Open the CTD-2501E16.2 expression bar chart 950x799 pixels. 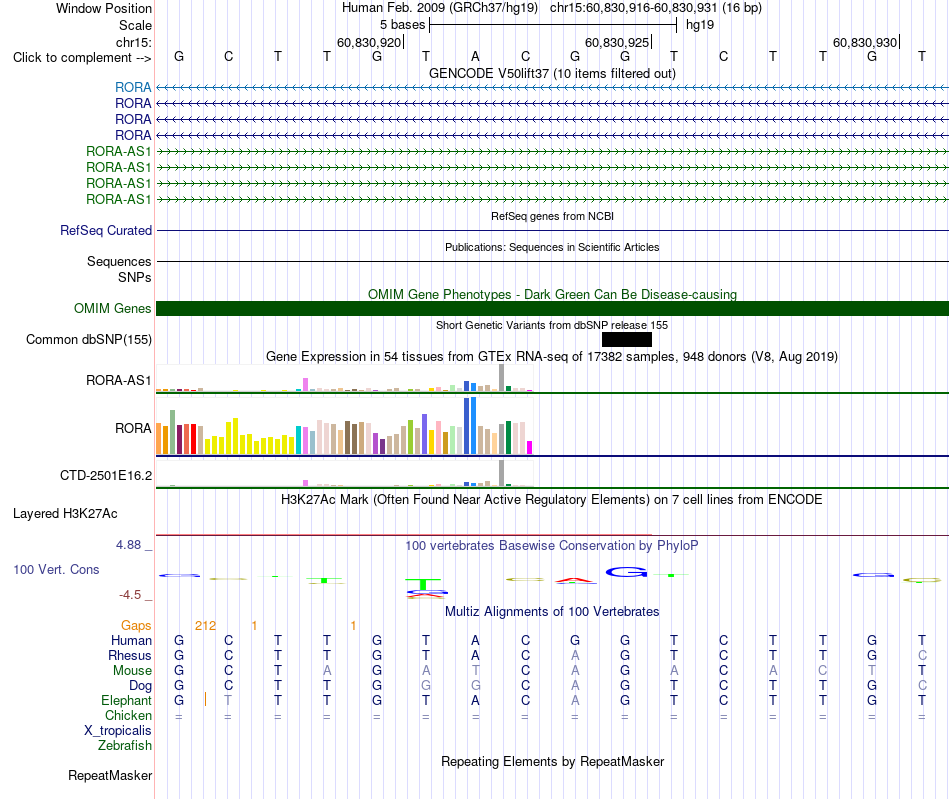coord(344,473)
